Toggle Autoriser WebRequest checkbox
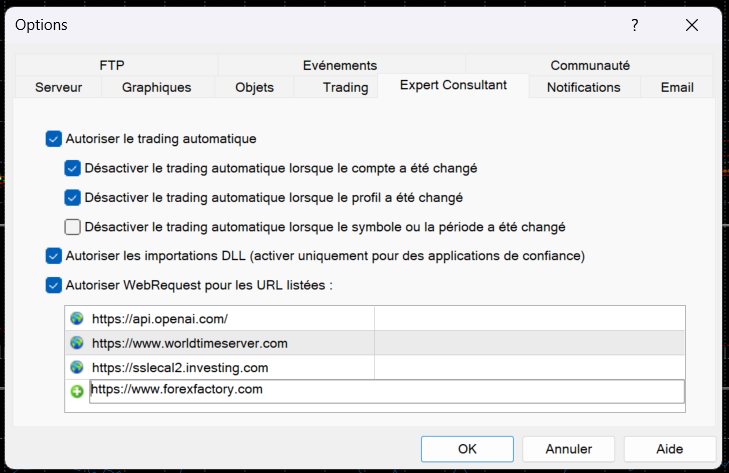This screenshot has height=473, width=729. (53, 285)
